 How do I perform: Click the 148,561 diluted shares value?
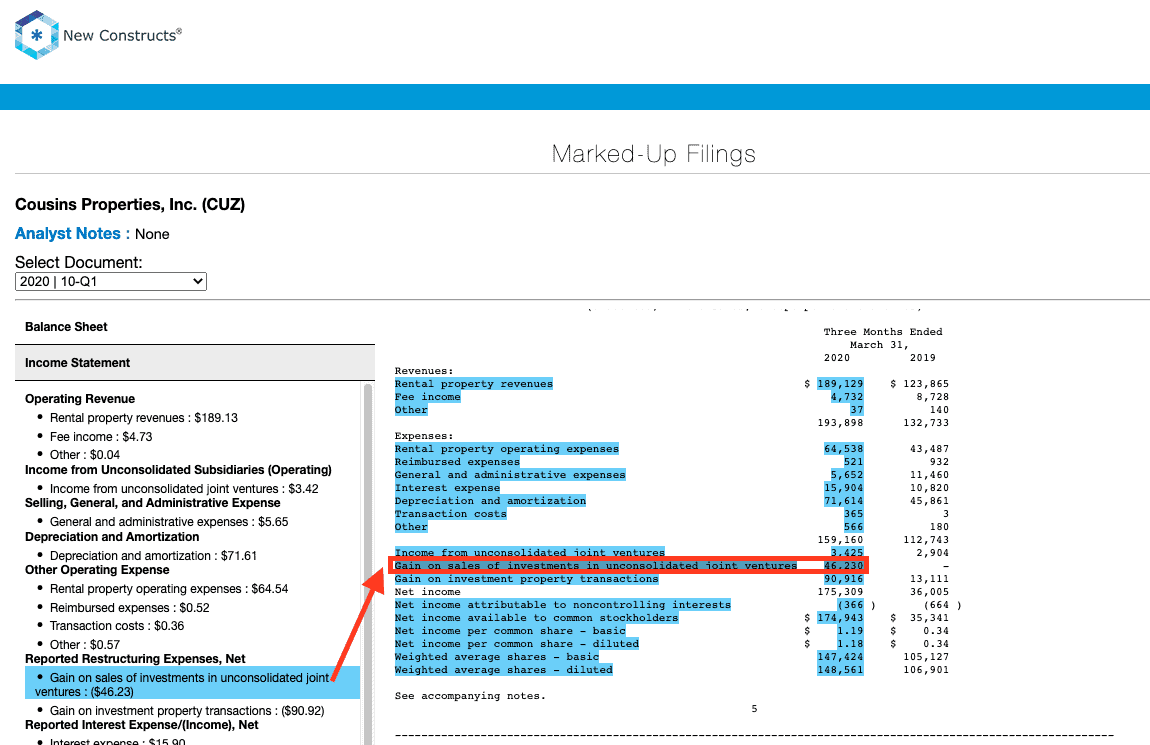pos(840,670)
